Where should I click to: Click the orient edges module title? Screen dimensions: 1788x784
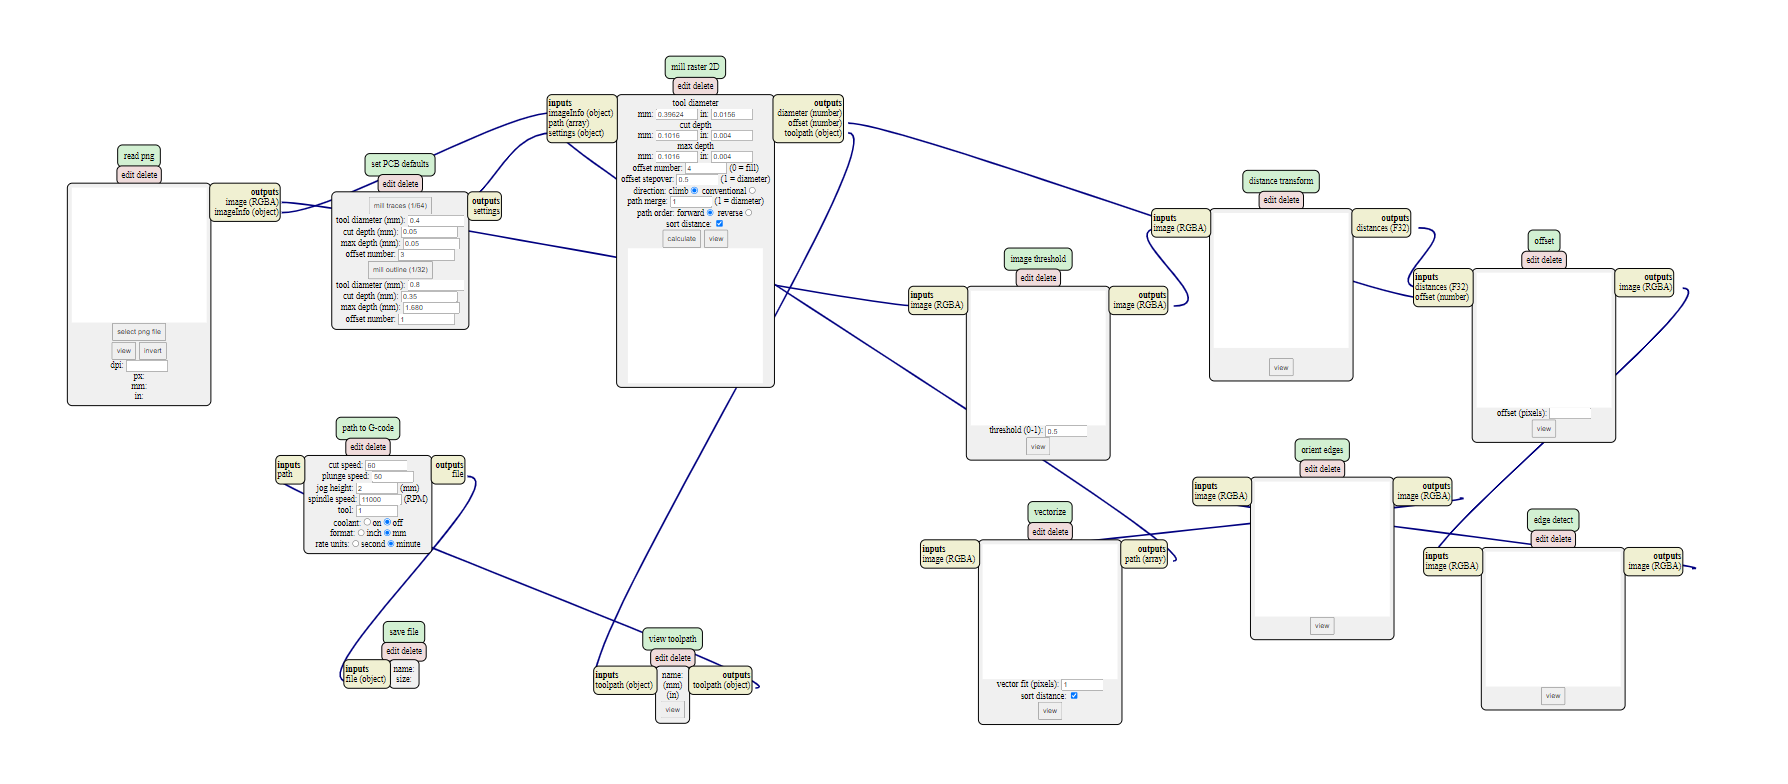tap(1322, 450)
